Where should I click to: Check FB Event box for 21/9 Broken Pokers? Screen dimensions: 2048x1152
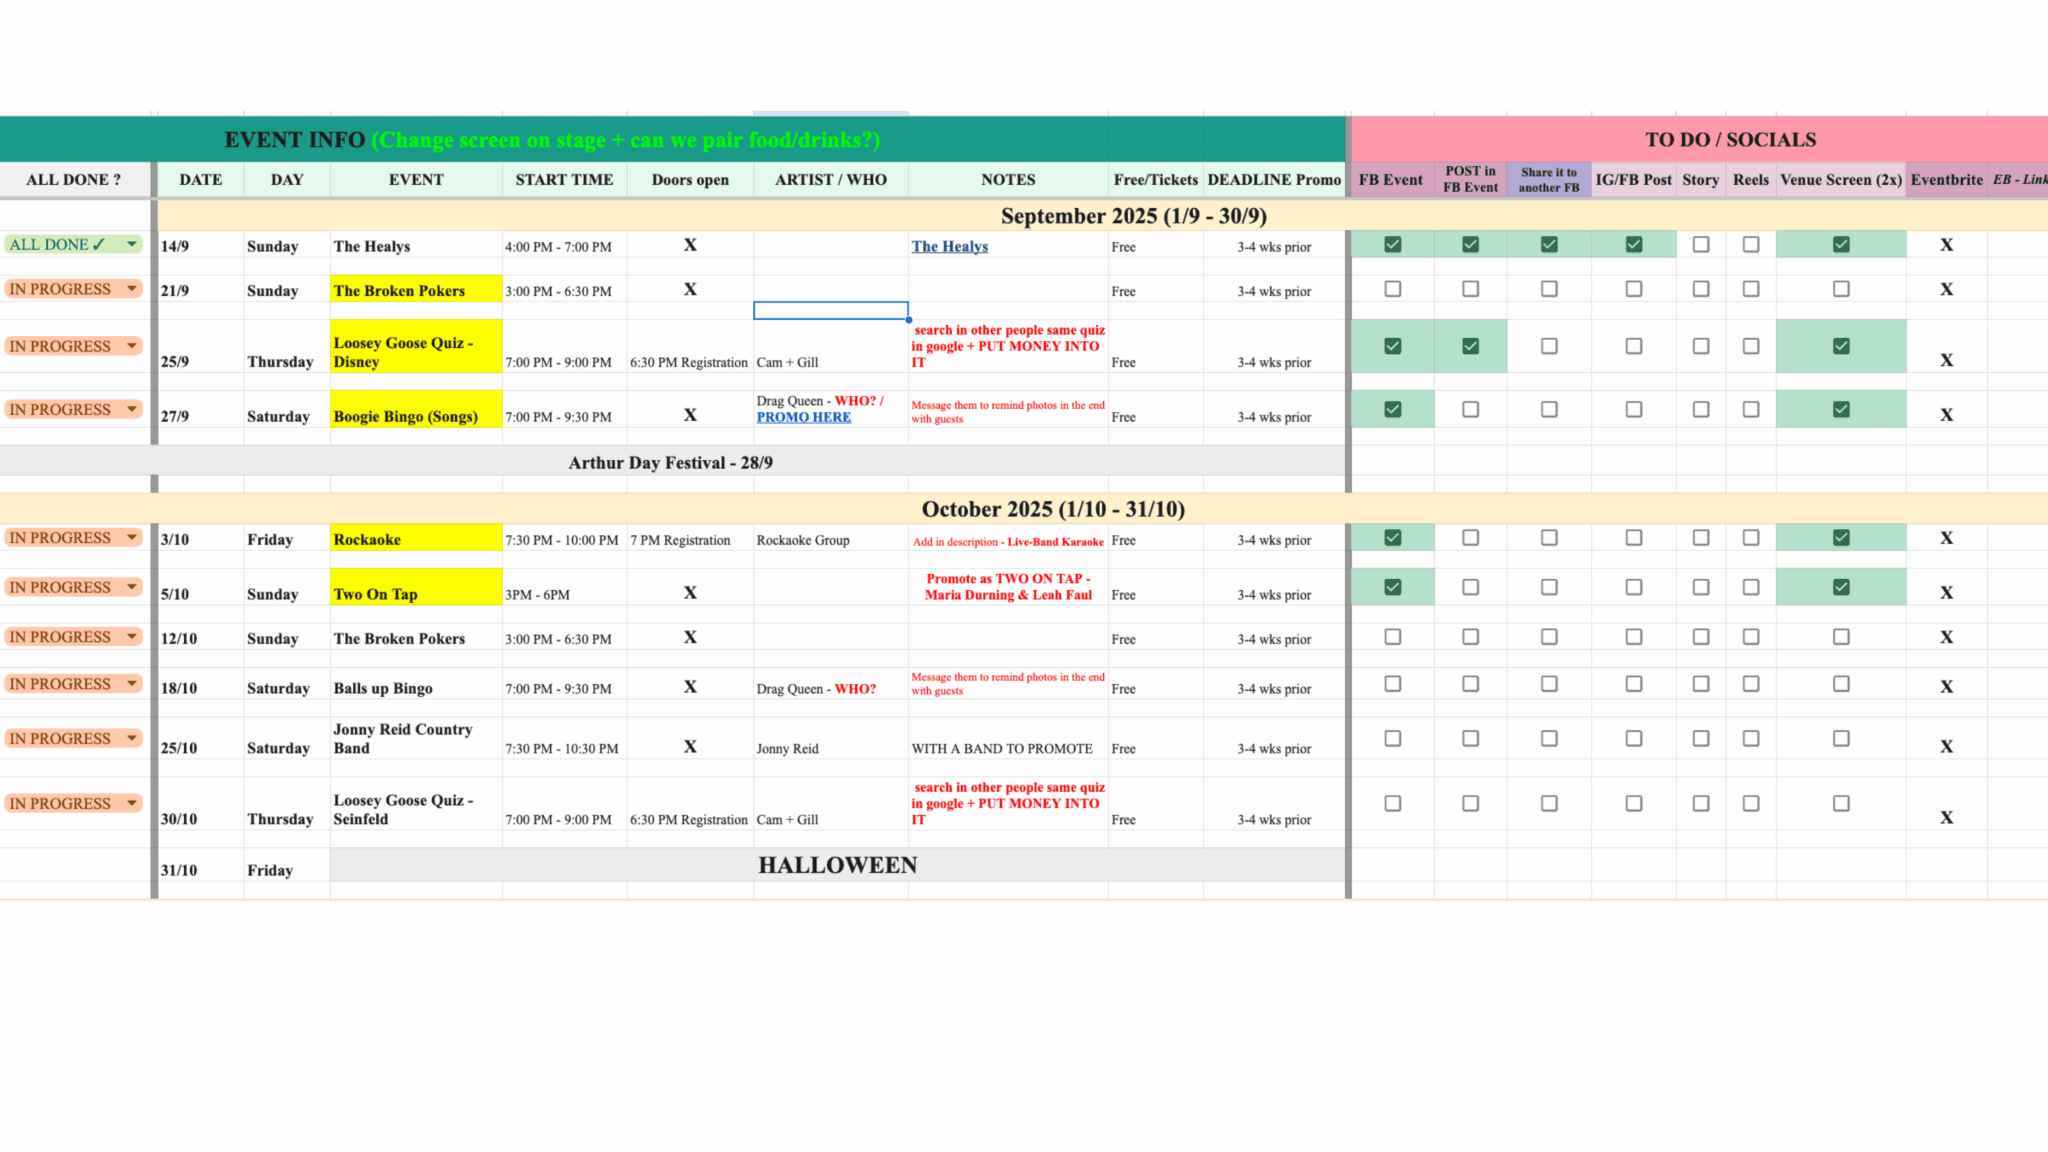1392,289
